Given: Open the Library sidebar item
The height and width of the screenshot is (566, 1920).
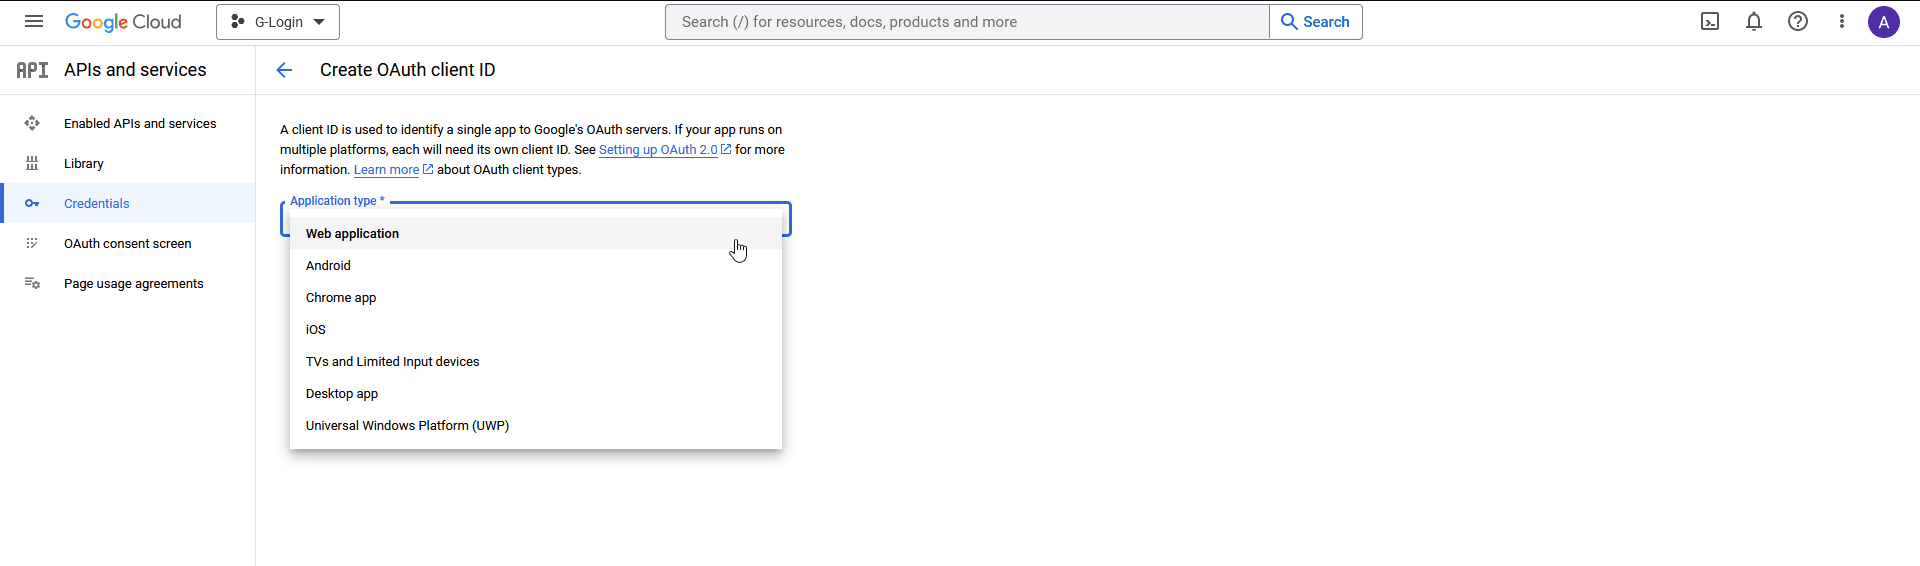Looking at the screenshot, I should click(x=128, y=163).
